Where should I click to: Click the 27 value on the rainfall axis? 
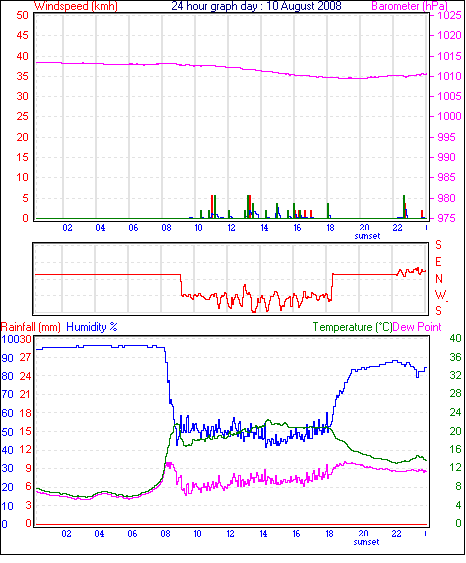click(25, 357)
